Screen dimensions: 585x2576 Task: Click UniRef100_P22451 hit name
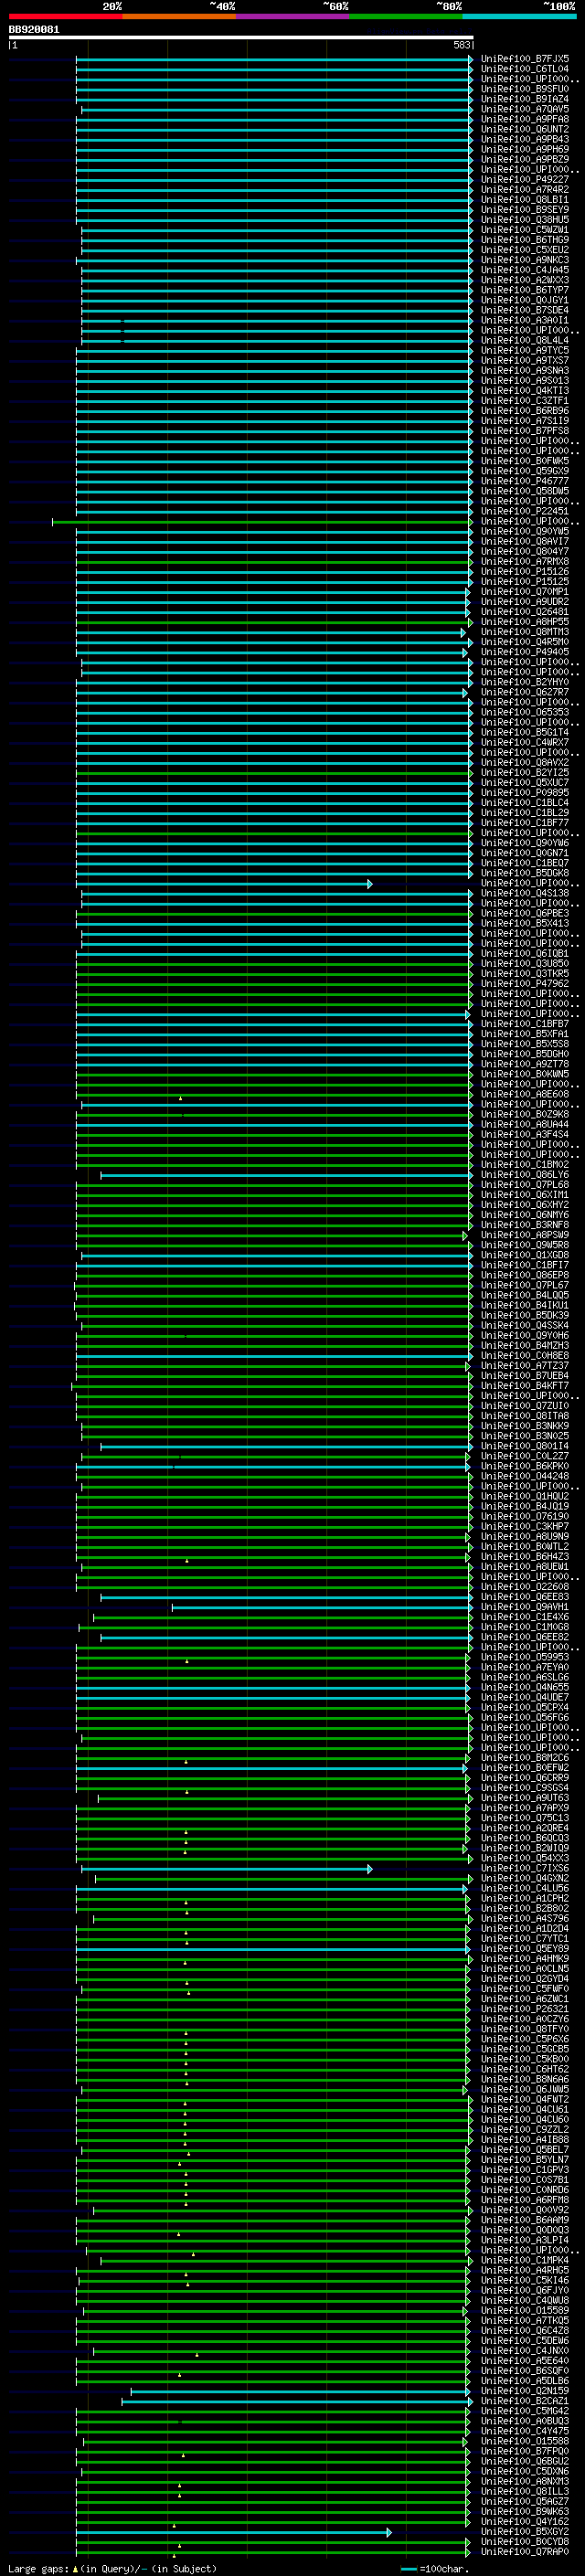[525, 511]
